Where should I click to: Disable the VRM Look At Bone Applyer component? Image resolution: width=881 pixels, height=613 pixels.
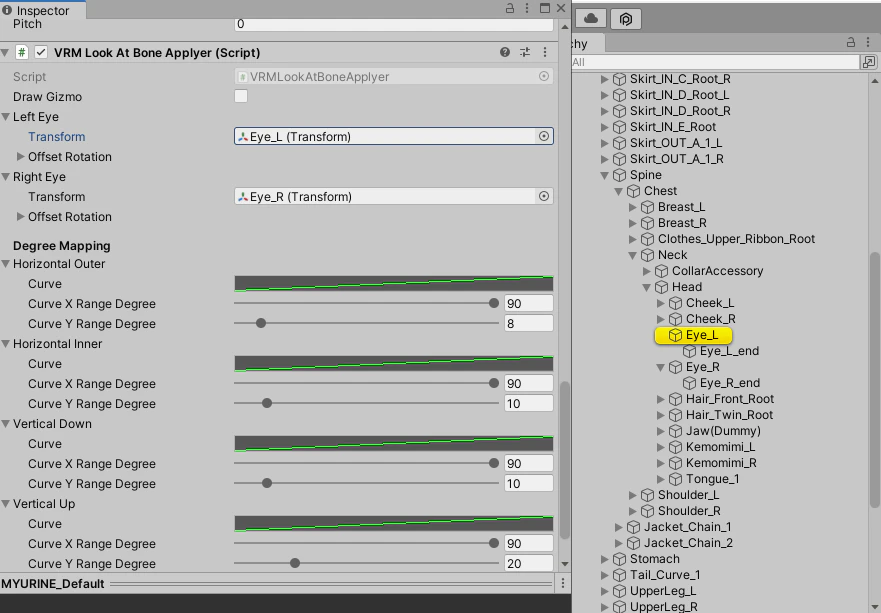40,52
